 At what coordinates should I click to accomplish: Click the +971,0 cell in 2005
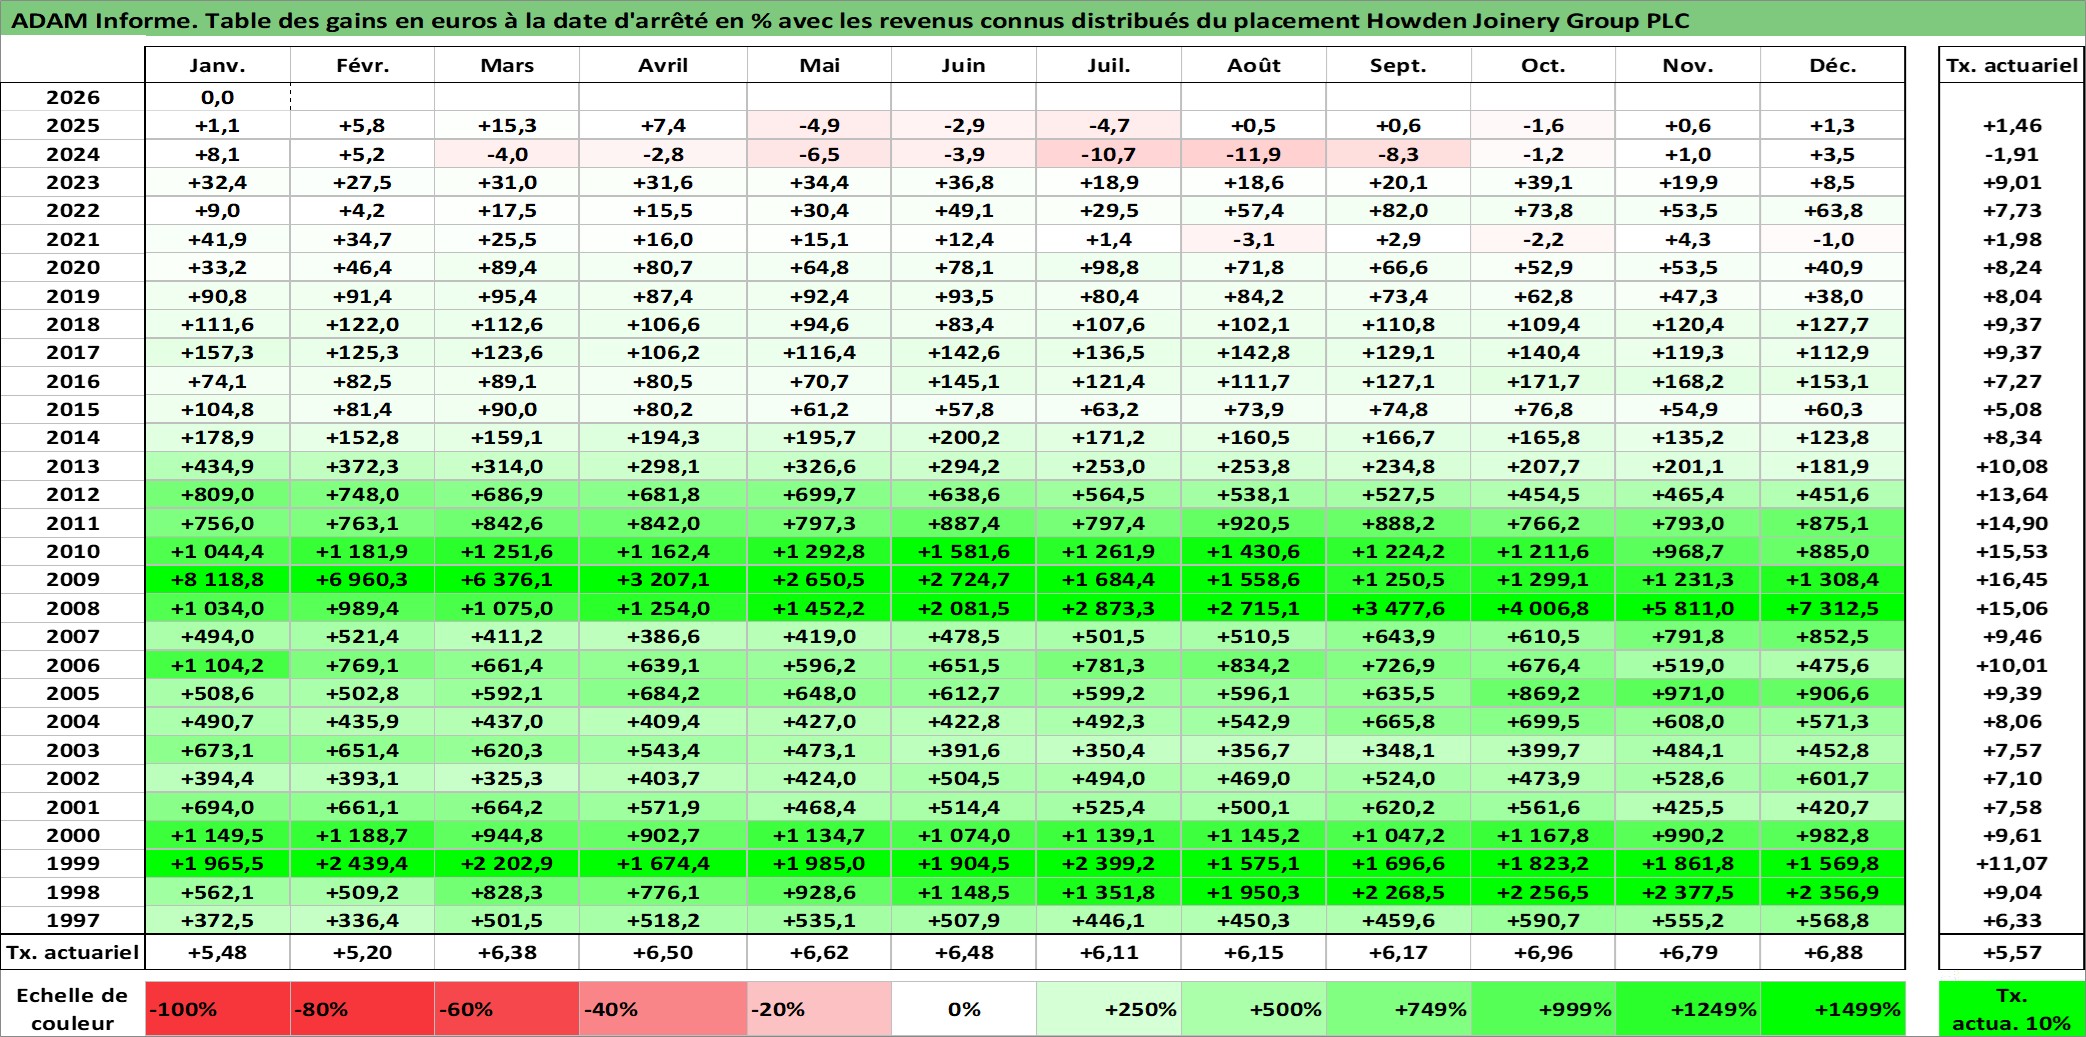1688,693
